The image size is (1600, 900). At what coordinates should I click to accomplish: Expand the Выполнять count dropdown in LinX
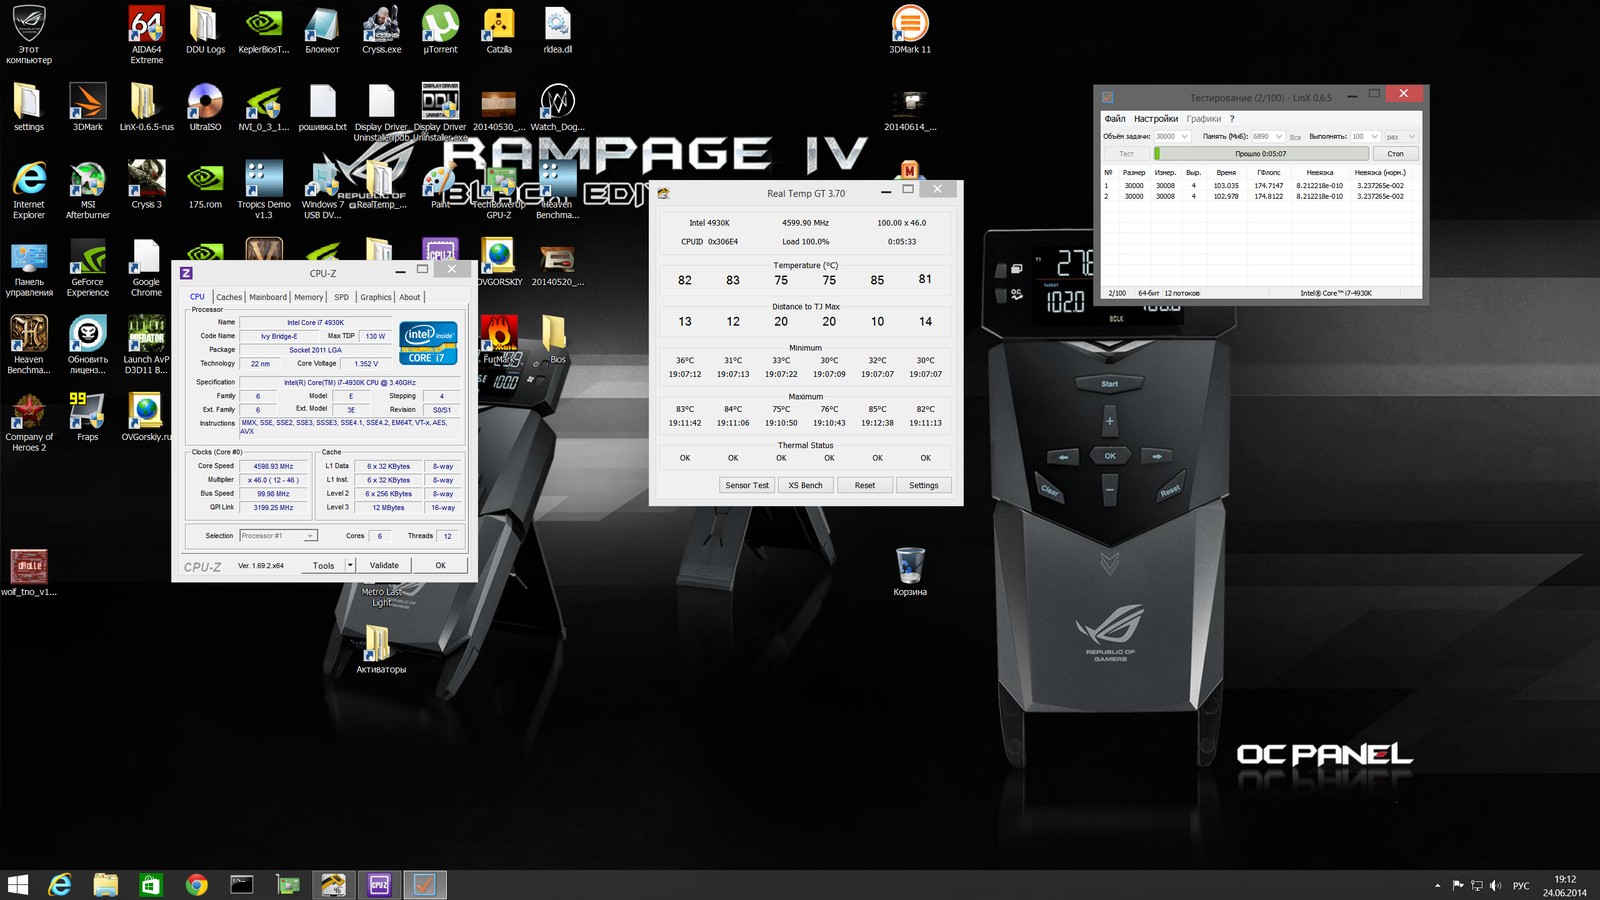[x=1374, y=137]
